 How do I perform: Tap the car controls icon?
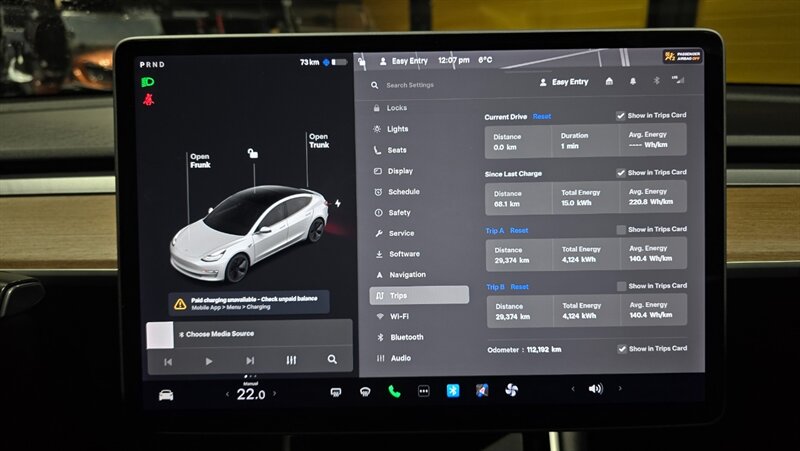166,394
